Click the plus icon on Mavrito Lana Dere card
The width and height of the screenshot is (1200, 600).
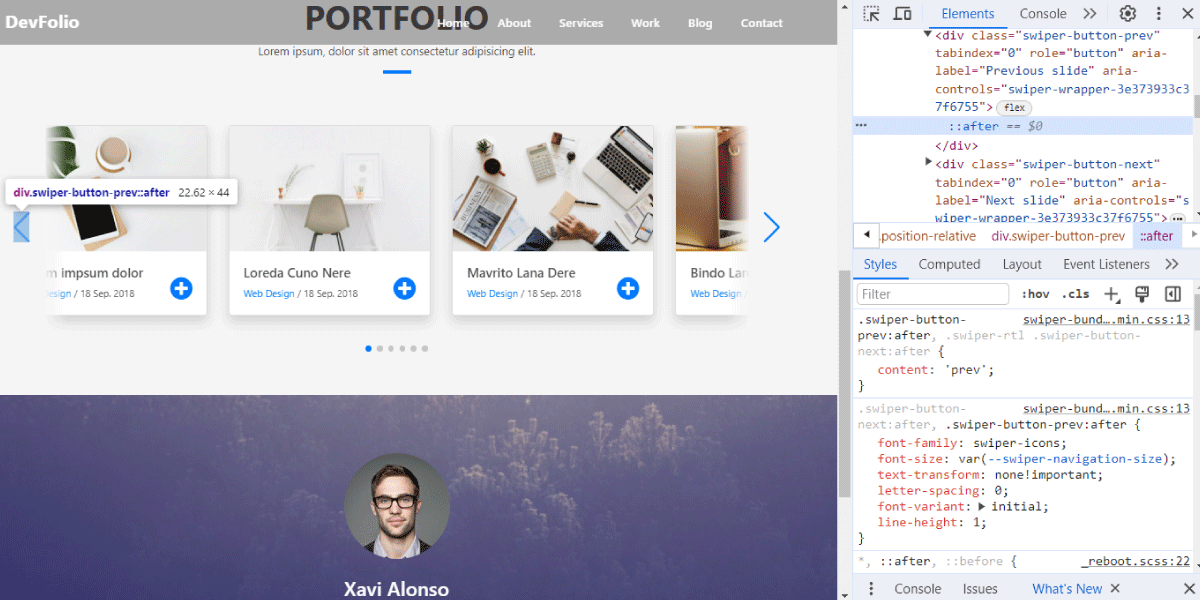(x=628, y=288)
